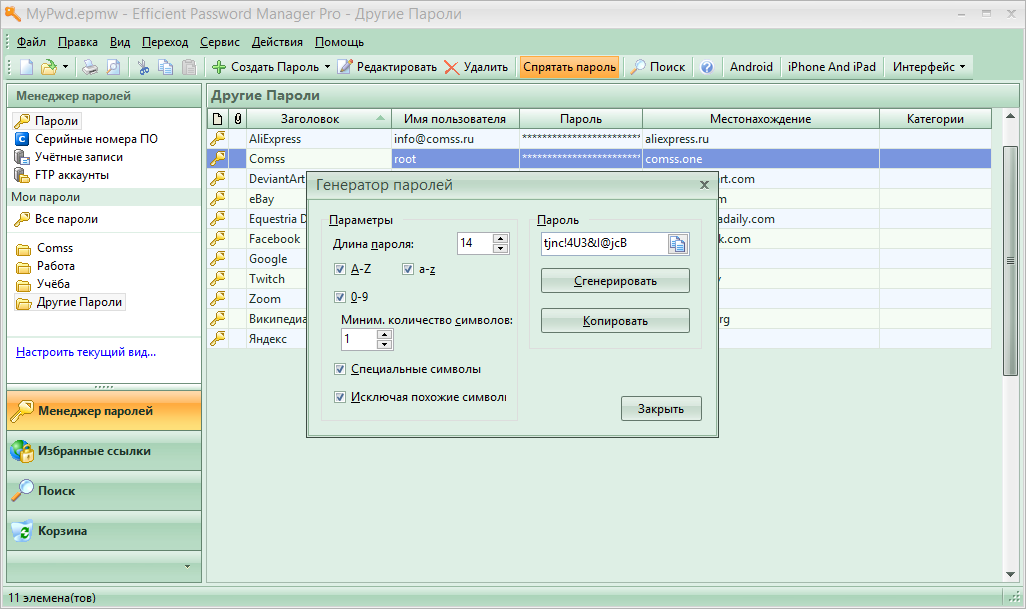This screenshot has height=609, width=1026.
Task: Click the generated password text field
Action: (603, 243)
